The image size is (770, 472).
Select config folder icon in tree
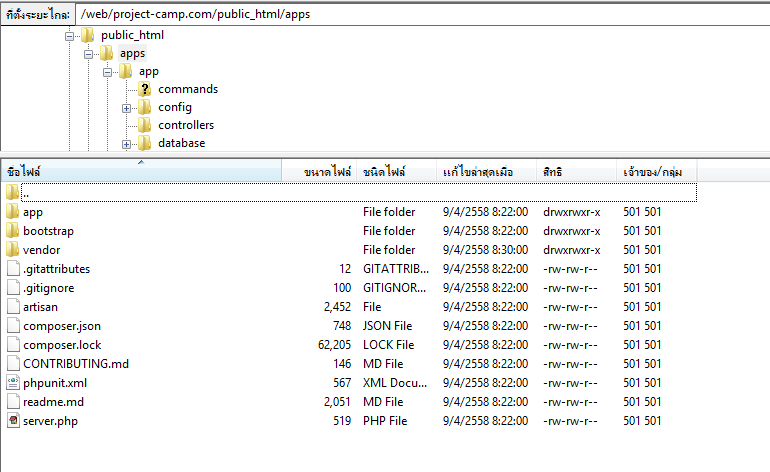click(144, 107)
